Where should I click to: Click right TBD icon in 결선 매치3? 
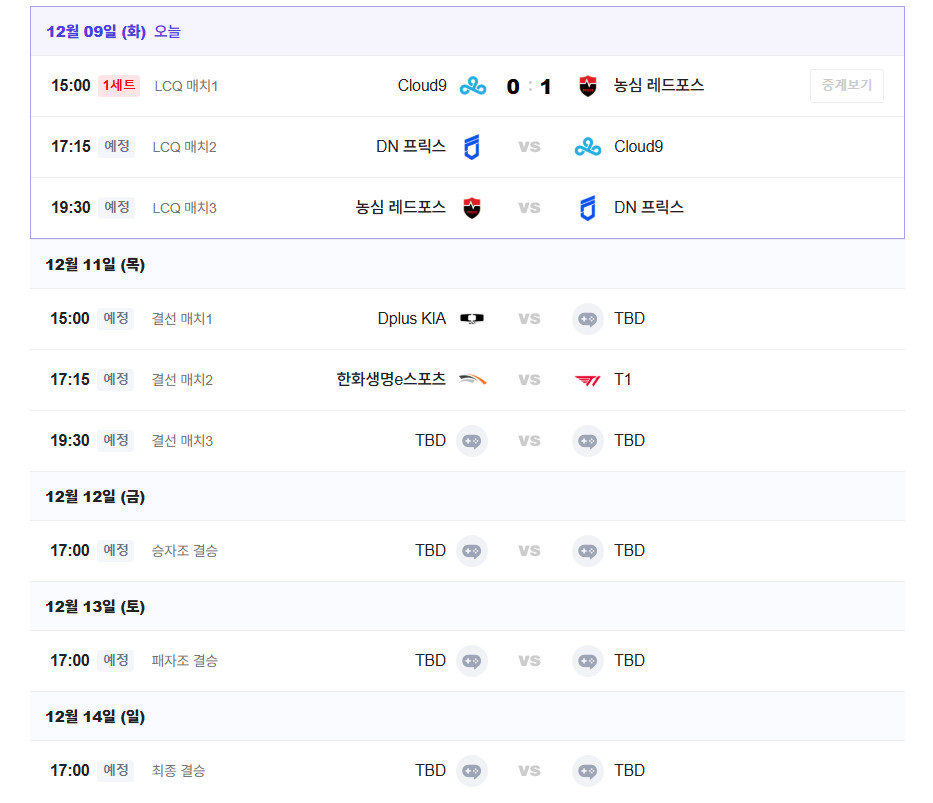pyautogui.click(x=588, y=441)
